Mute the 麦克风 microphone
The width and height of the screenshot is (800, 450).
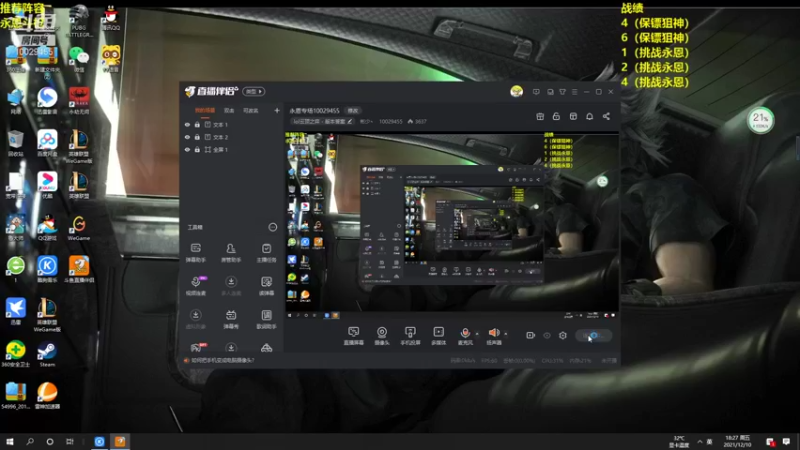[x=465, y=336]
